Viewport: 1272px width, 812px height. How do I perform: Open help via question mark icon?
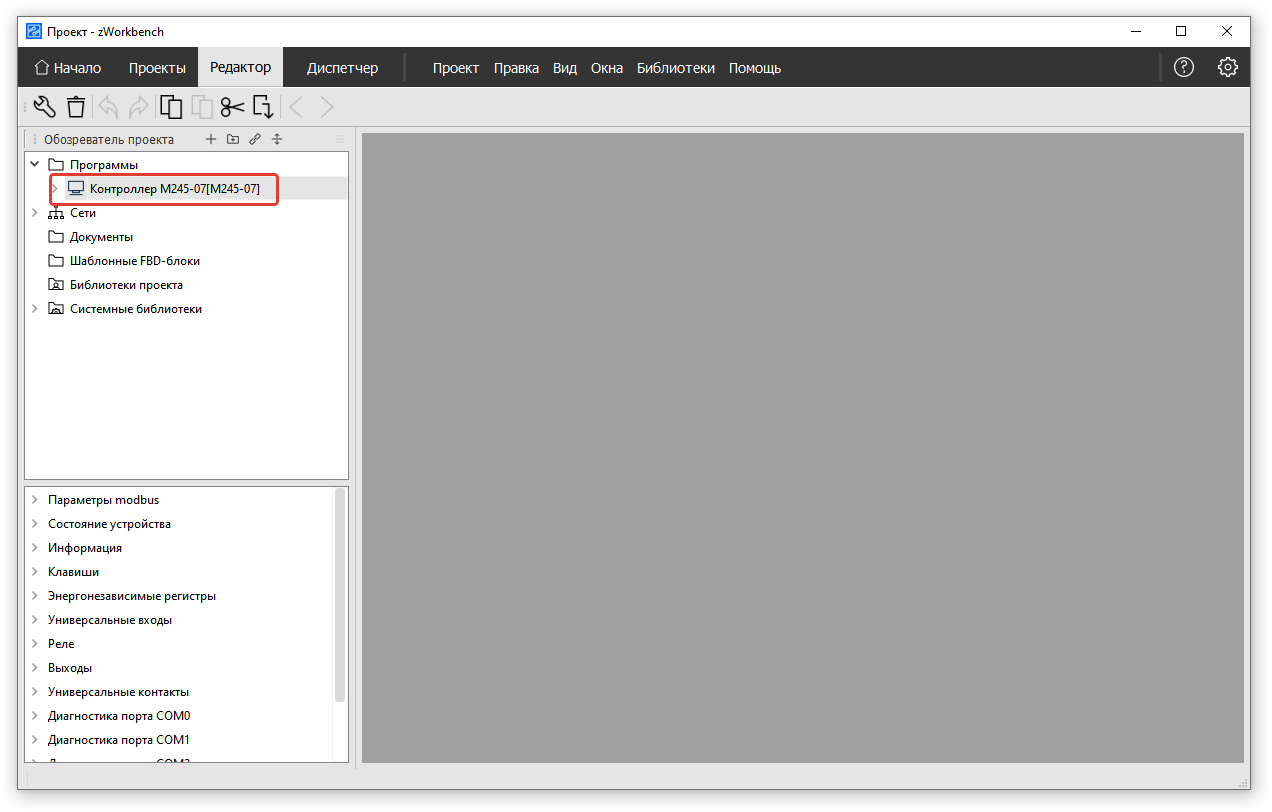[x=1184, y=68]
